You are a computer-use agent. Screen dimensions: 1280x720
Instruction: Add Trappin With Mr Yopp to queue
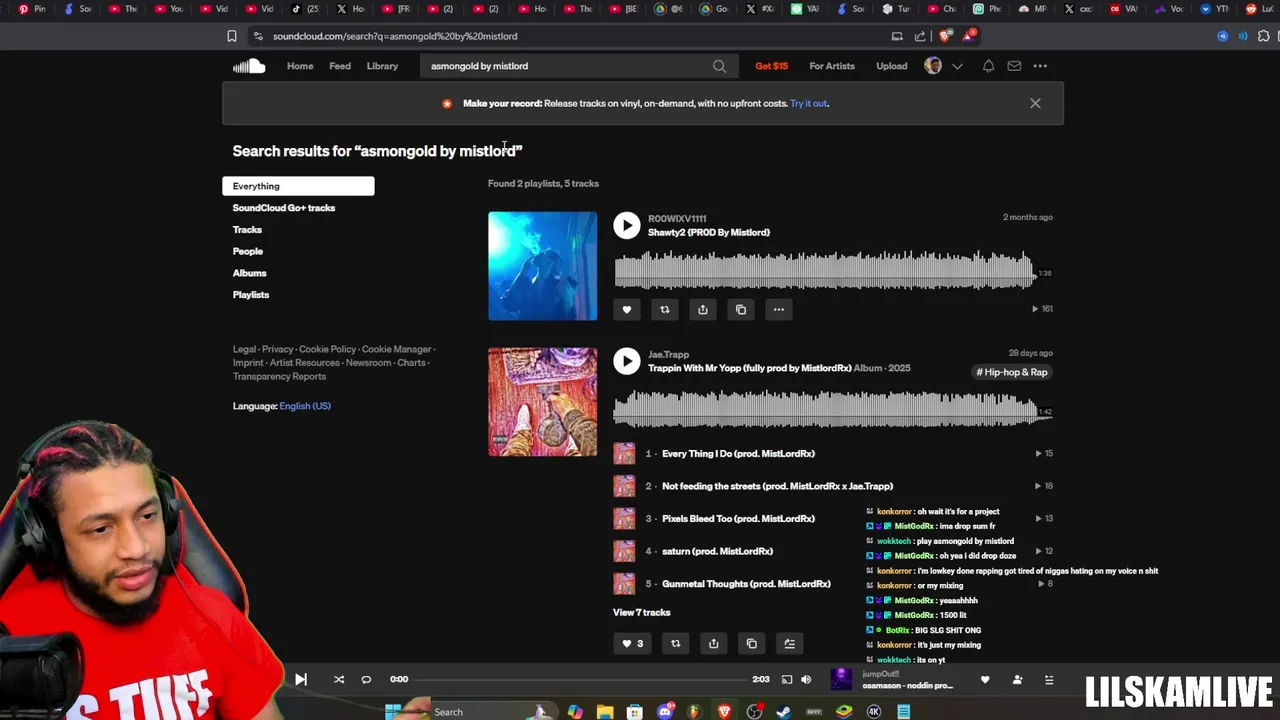click(x=790, y=644)
